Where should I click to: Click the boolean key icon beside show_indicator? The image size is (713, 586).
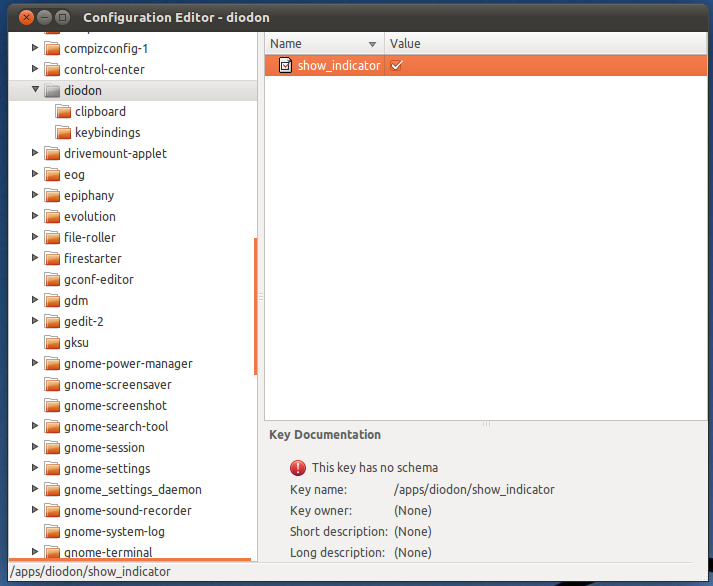pyautogui.click(x=285, y=65)
